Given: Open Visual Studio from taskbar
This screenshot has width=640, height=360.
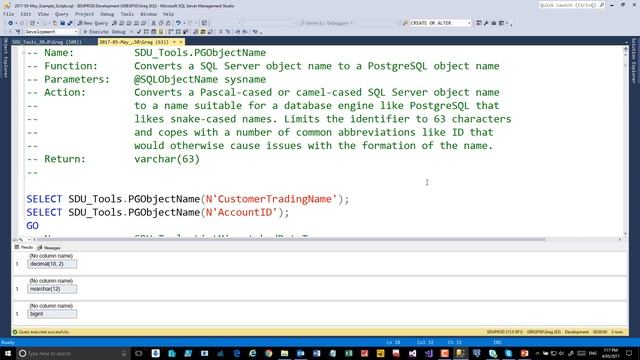Looking at the screenshot, I should pos(412,353).
